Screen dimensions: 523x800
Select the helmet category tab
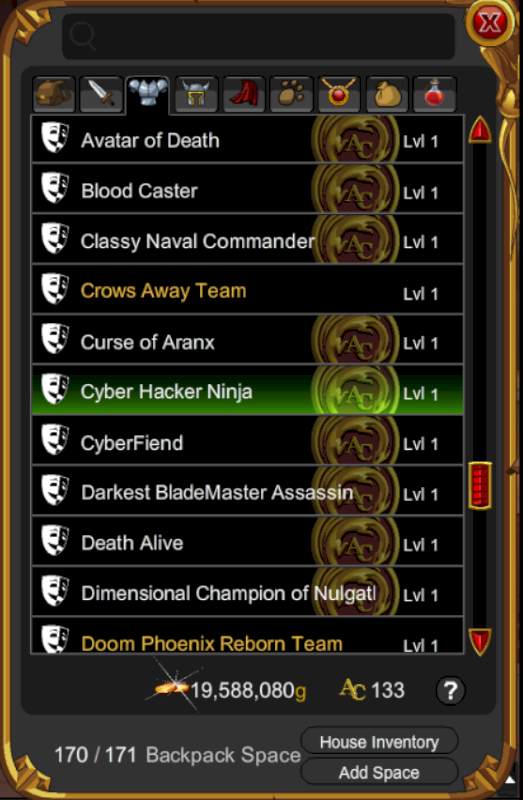[196, 94]
